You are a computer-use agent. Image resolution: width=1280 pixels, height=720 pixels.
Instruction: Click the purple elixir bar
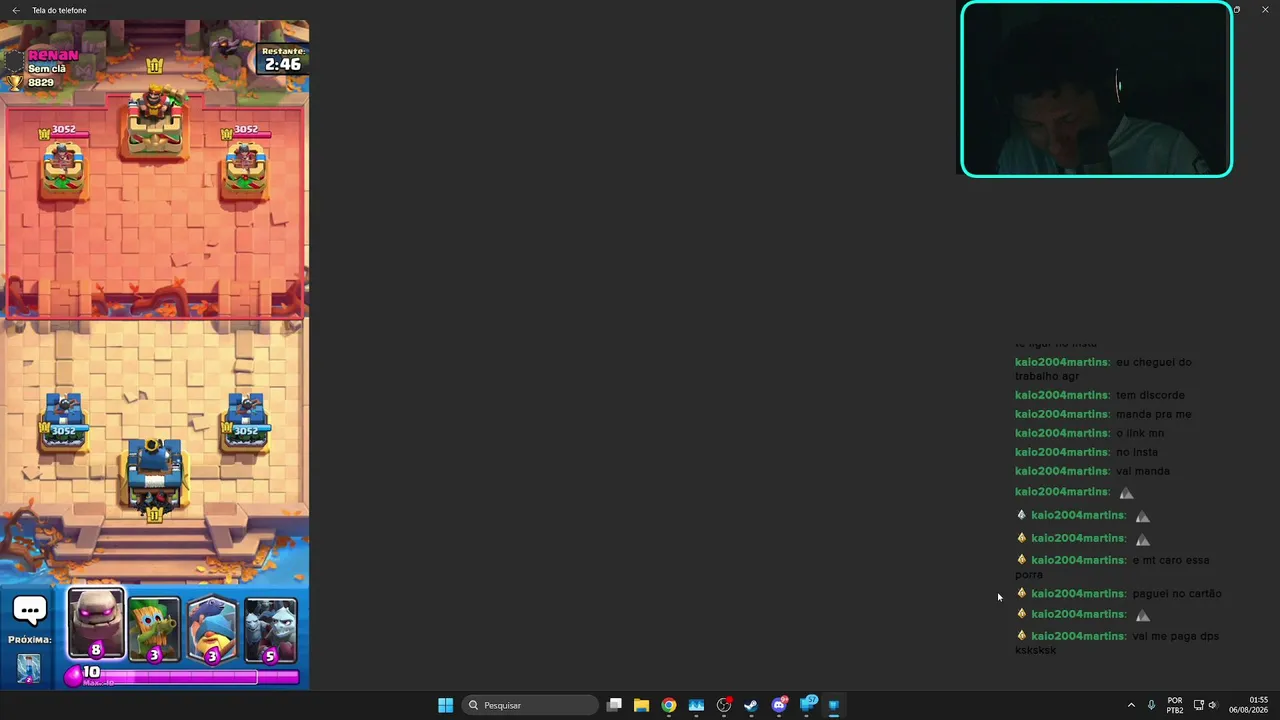pos(184,677)
